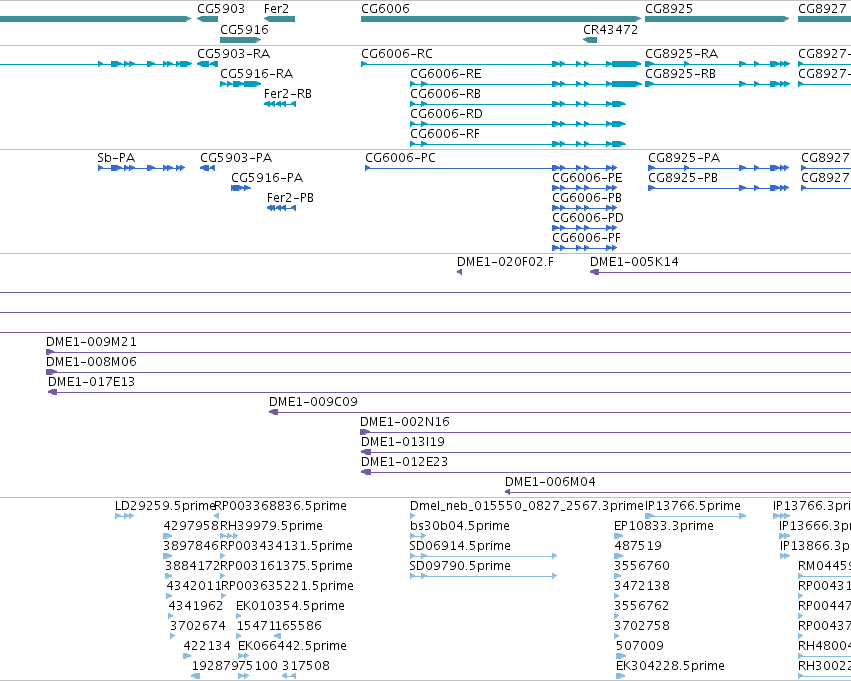Click transcript CG8925-RA label
This screenshot has width=851, height=681.
tap(681, 54)
